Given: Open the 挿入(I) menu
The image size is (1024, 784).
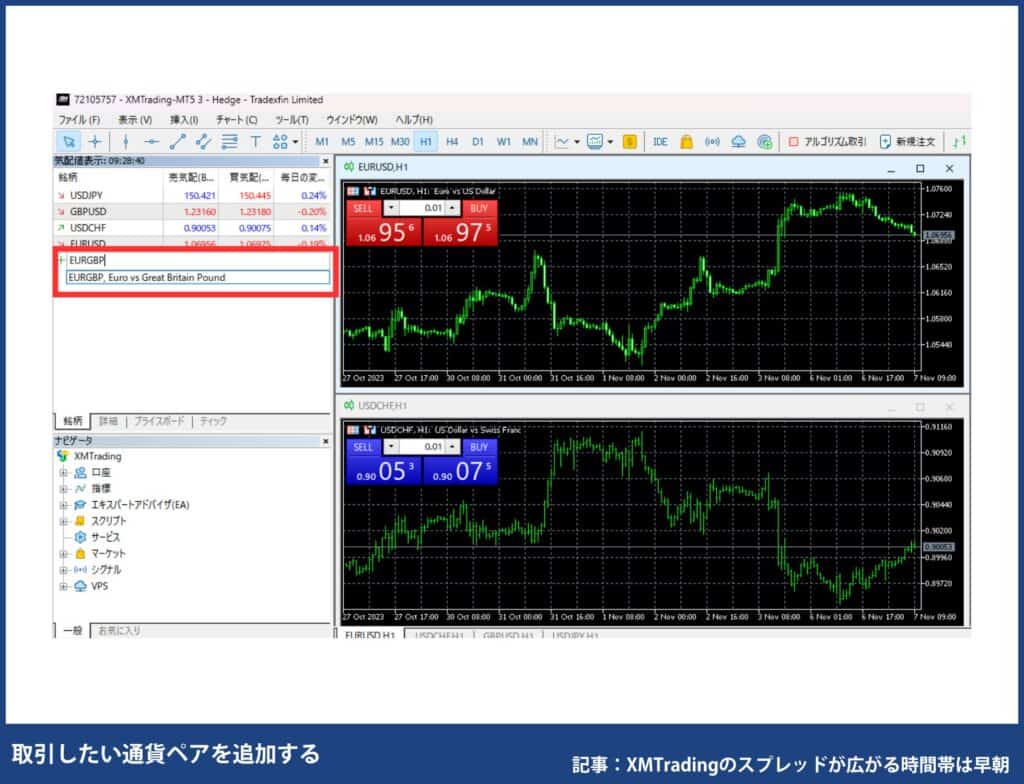Looking at the screenshot, I should [x=184, y=120].
